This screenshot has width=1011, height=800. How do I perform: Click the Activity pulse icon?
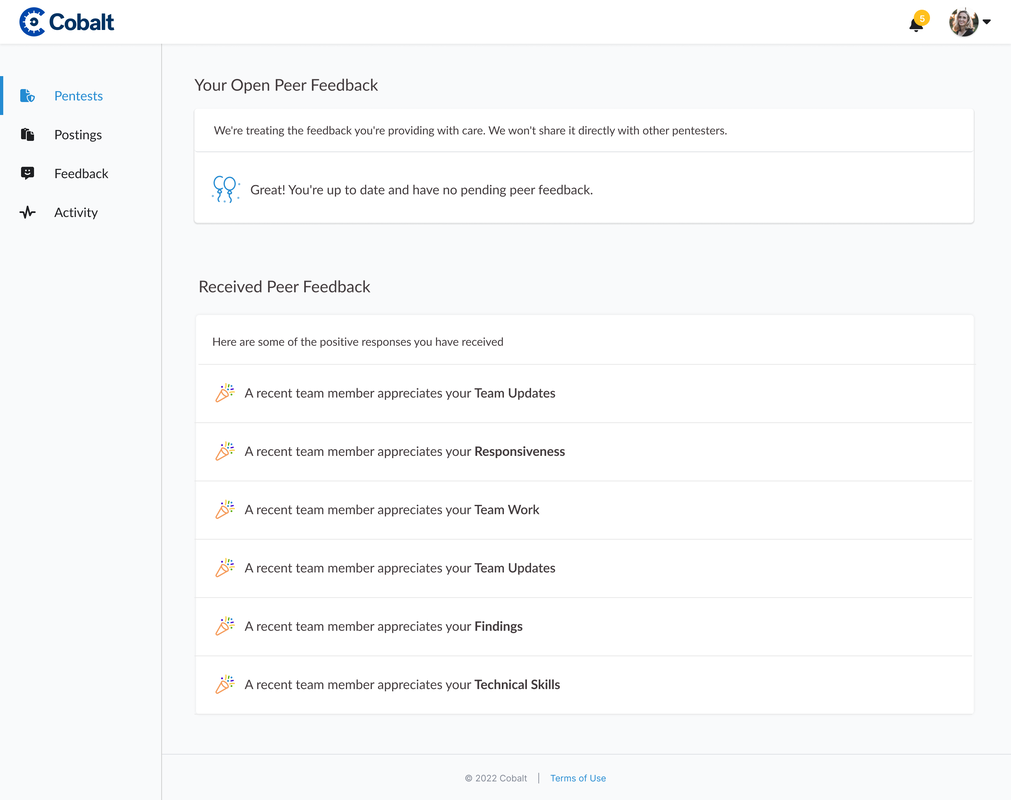[x=28, y=212]
